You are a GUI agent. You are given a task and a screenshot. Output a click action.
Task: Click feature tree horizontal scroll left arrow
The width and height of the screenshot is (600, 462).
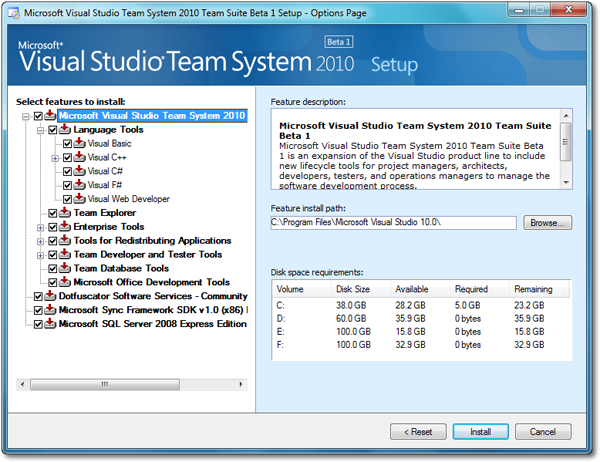tap(22, 384)
